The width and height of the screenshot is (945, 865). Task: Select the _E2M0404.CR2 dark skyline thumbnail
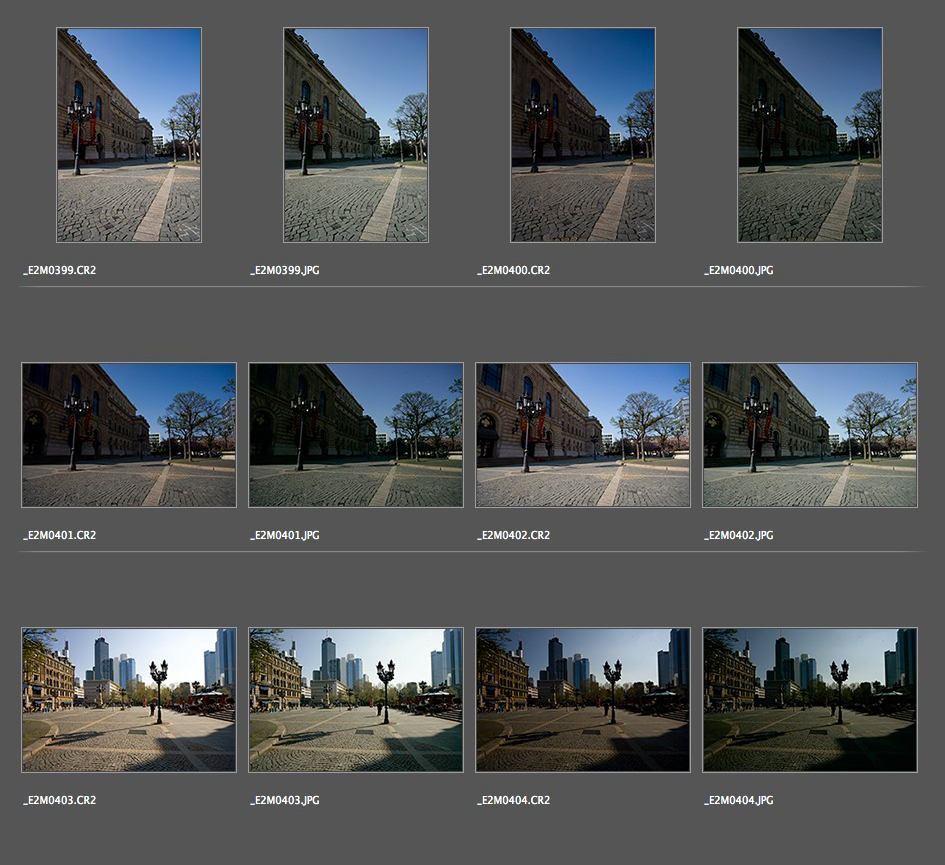[583, 700]
